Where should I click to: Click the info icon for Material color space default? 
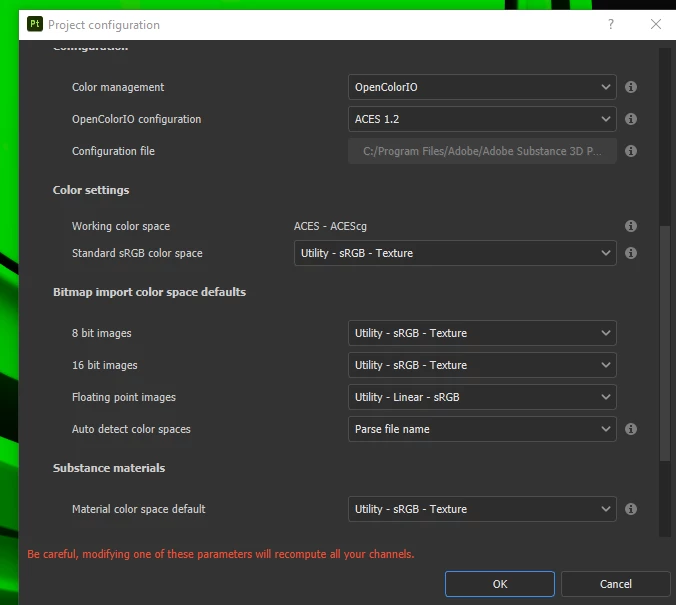pyautogui.click(x=631, y=509)
